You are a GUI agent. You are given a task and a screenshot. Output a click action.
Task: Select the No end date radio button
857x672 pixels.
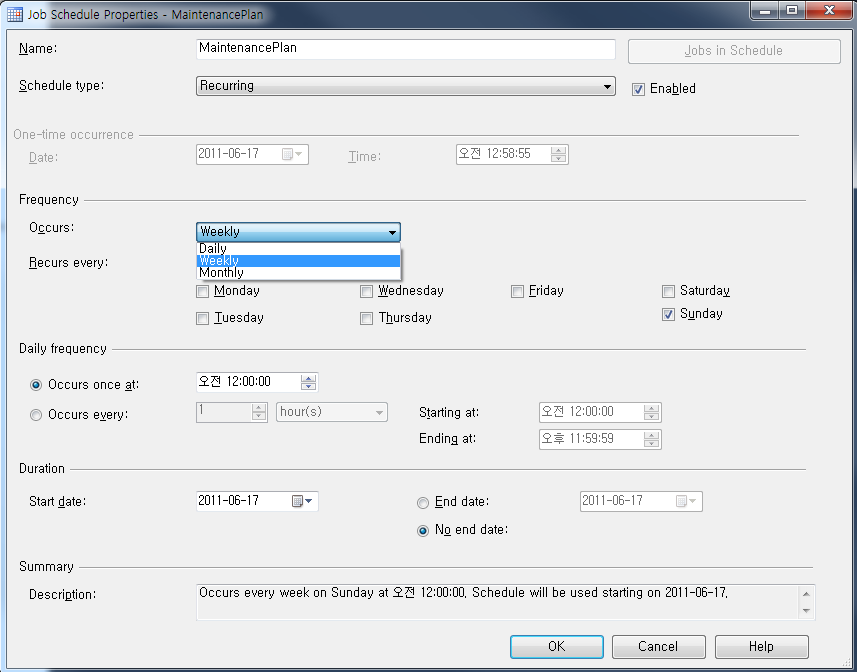click(422, 530)
